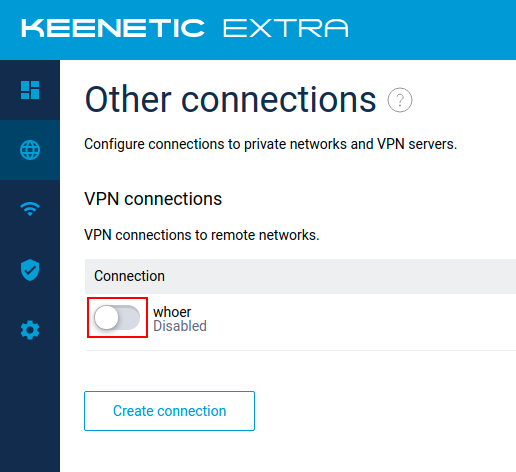
Task: Select the Internet globe icon in sidebar
Action: [x=30, y=150]
